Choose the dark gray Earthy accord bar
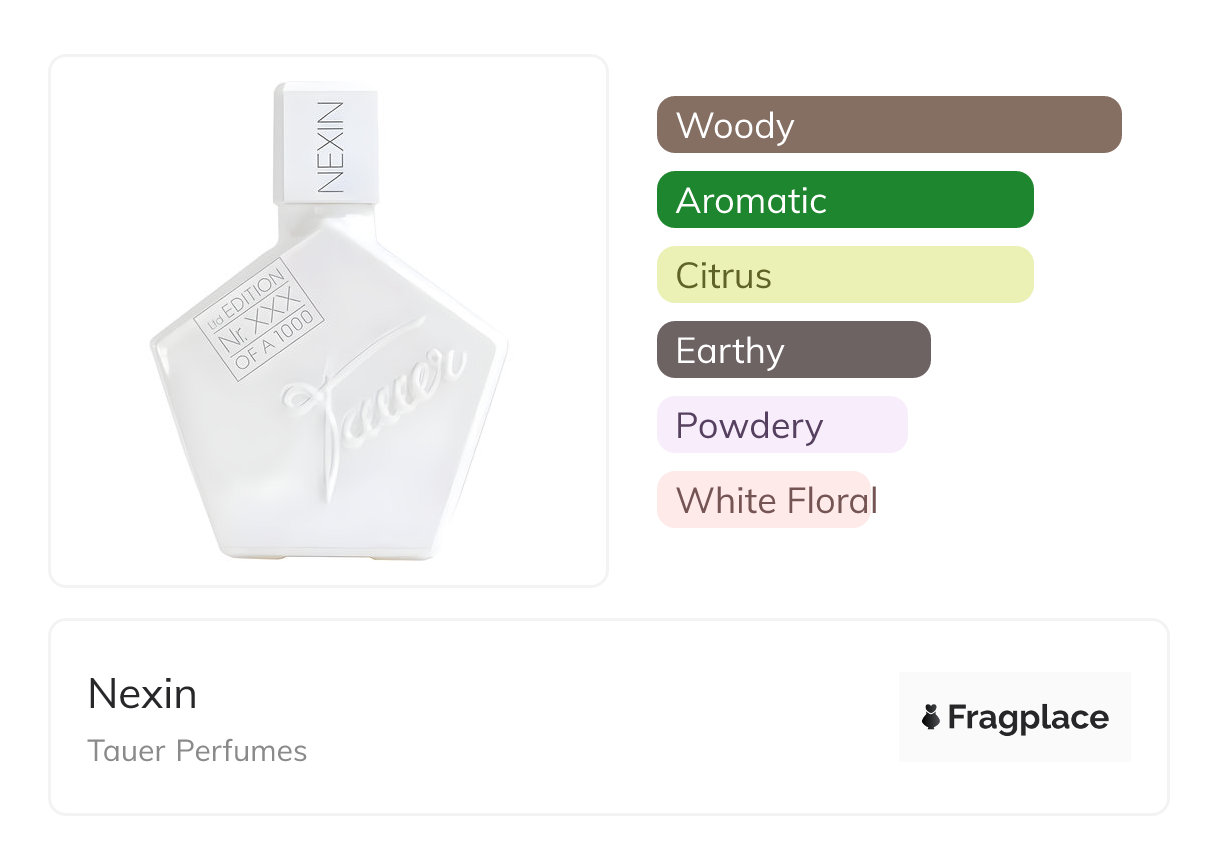Viewport: 1218px width, 864px height. [793, 350]
